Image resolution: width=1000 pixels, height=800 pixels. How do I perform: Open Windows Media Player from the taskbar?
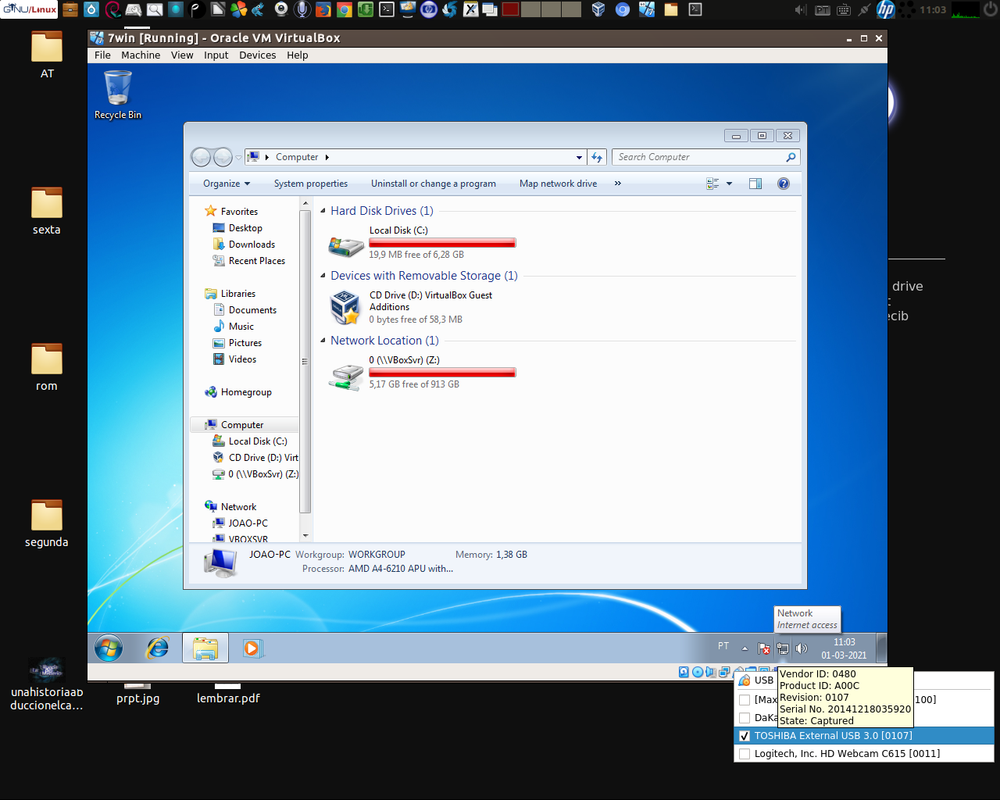[252, 648]
